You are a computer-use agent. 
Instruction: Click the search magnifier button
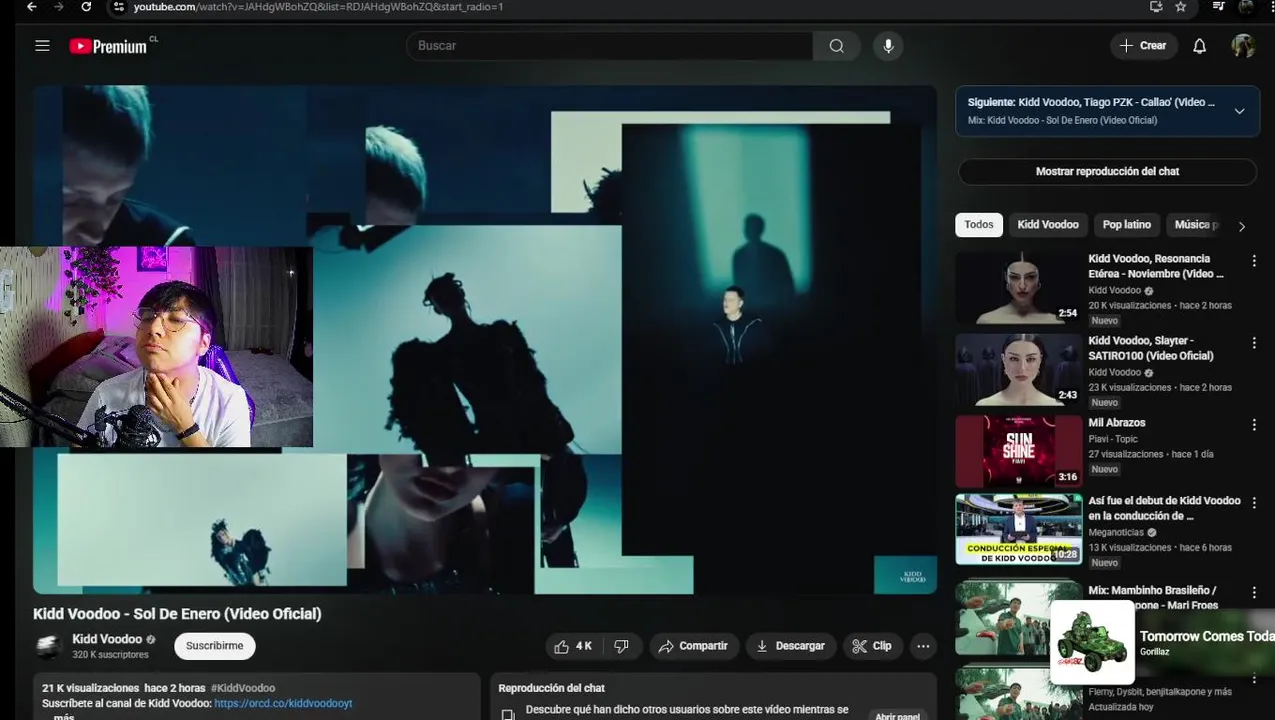click(836, 46)
